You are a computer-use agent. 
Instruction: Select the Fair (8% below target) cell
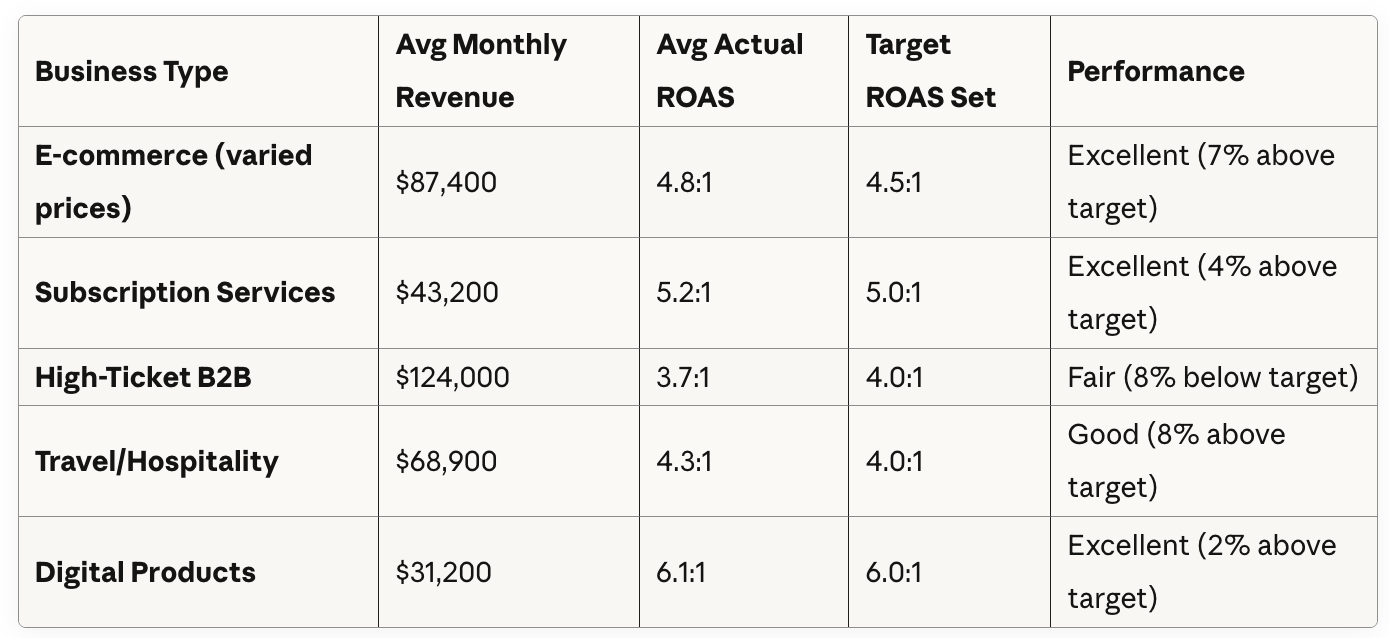[1213, 377]
